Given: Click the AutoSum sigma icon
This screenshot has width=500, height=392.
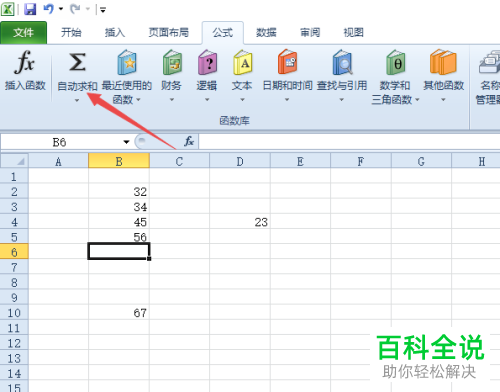Looking at the screenshot, I should pos(77,62).
